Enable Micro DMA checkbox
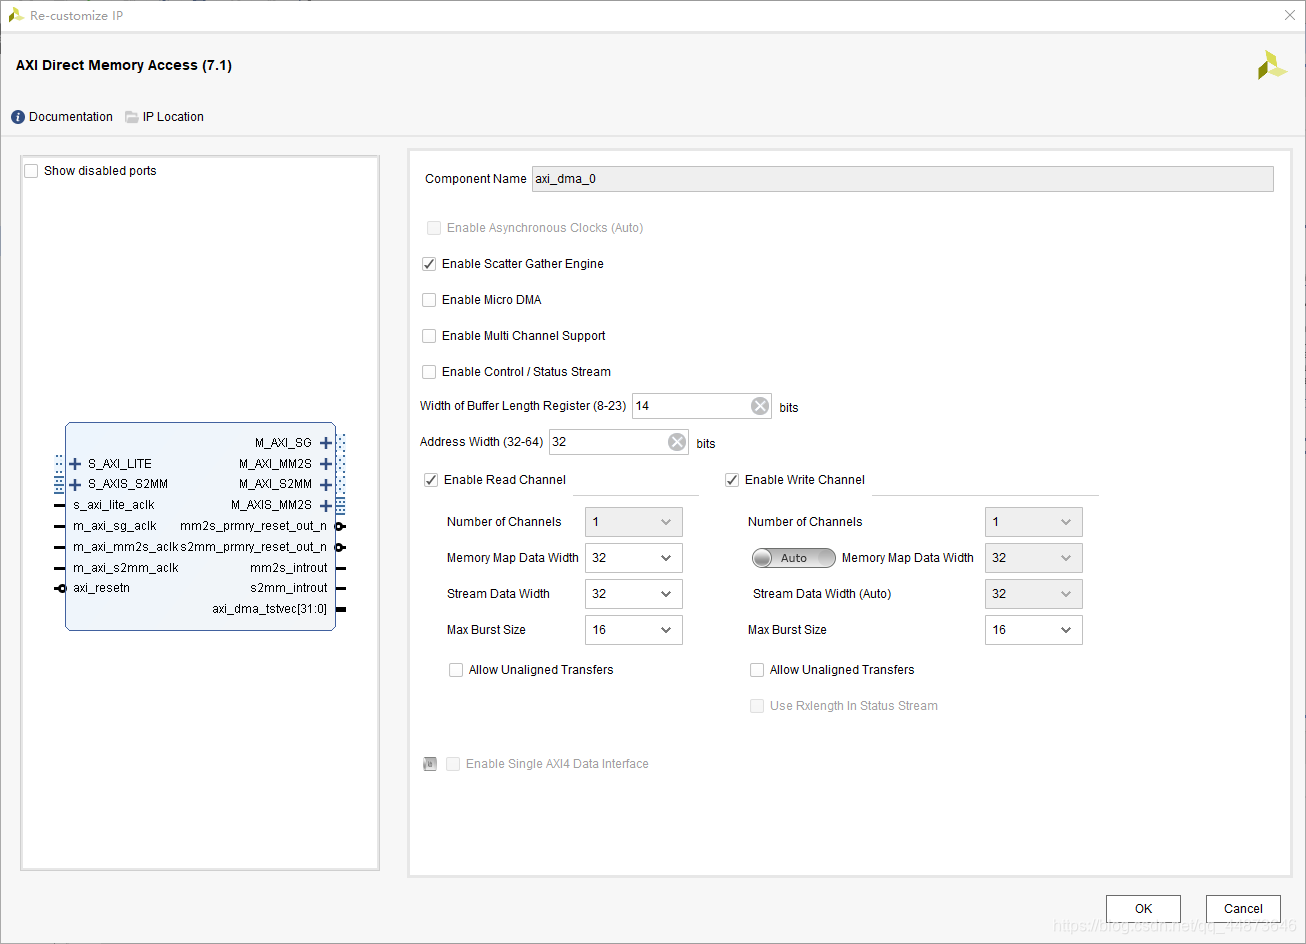 pyautogui.click(x=429, y=300)
